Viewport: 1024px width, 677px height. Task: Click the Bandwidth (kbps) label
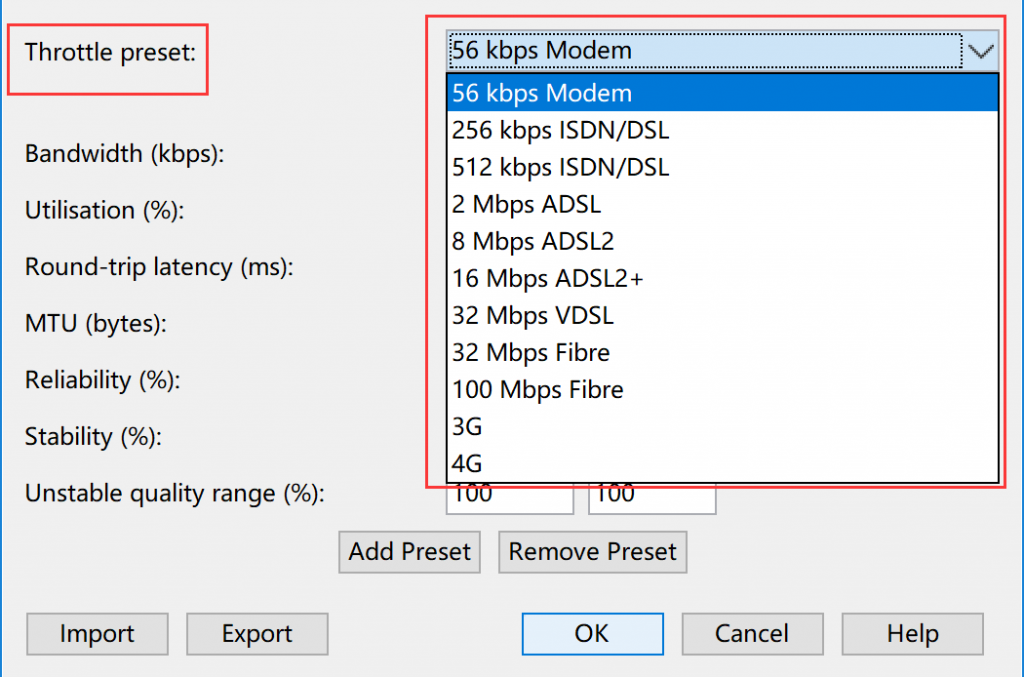(x=124, y=154)
